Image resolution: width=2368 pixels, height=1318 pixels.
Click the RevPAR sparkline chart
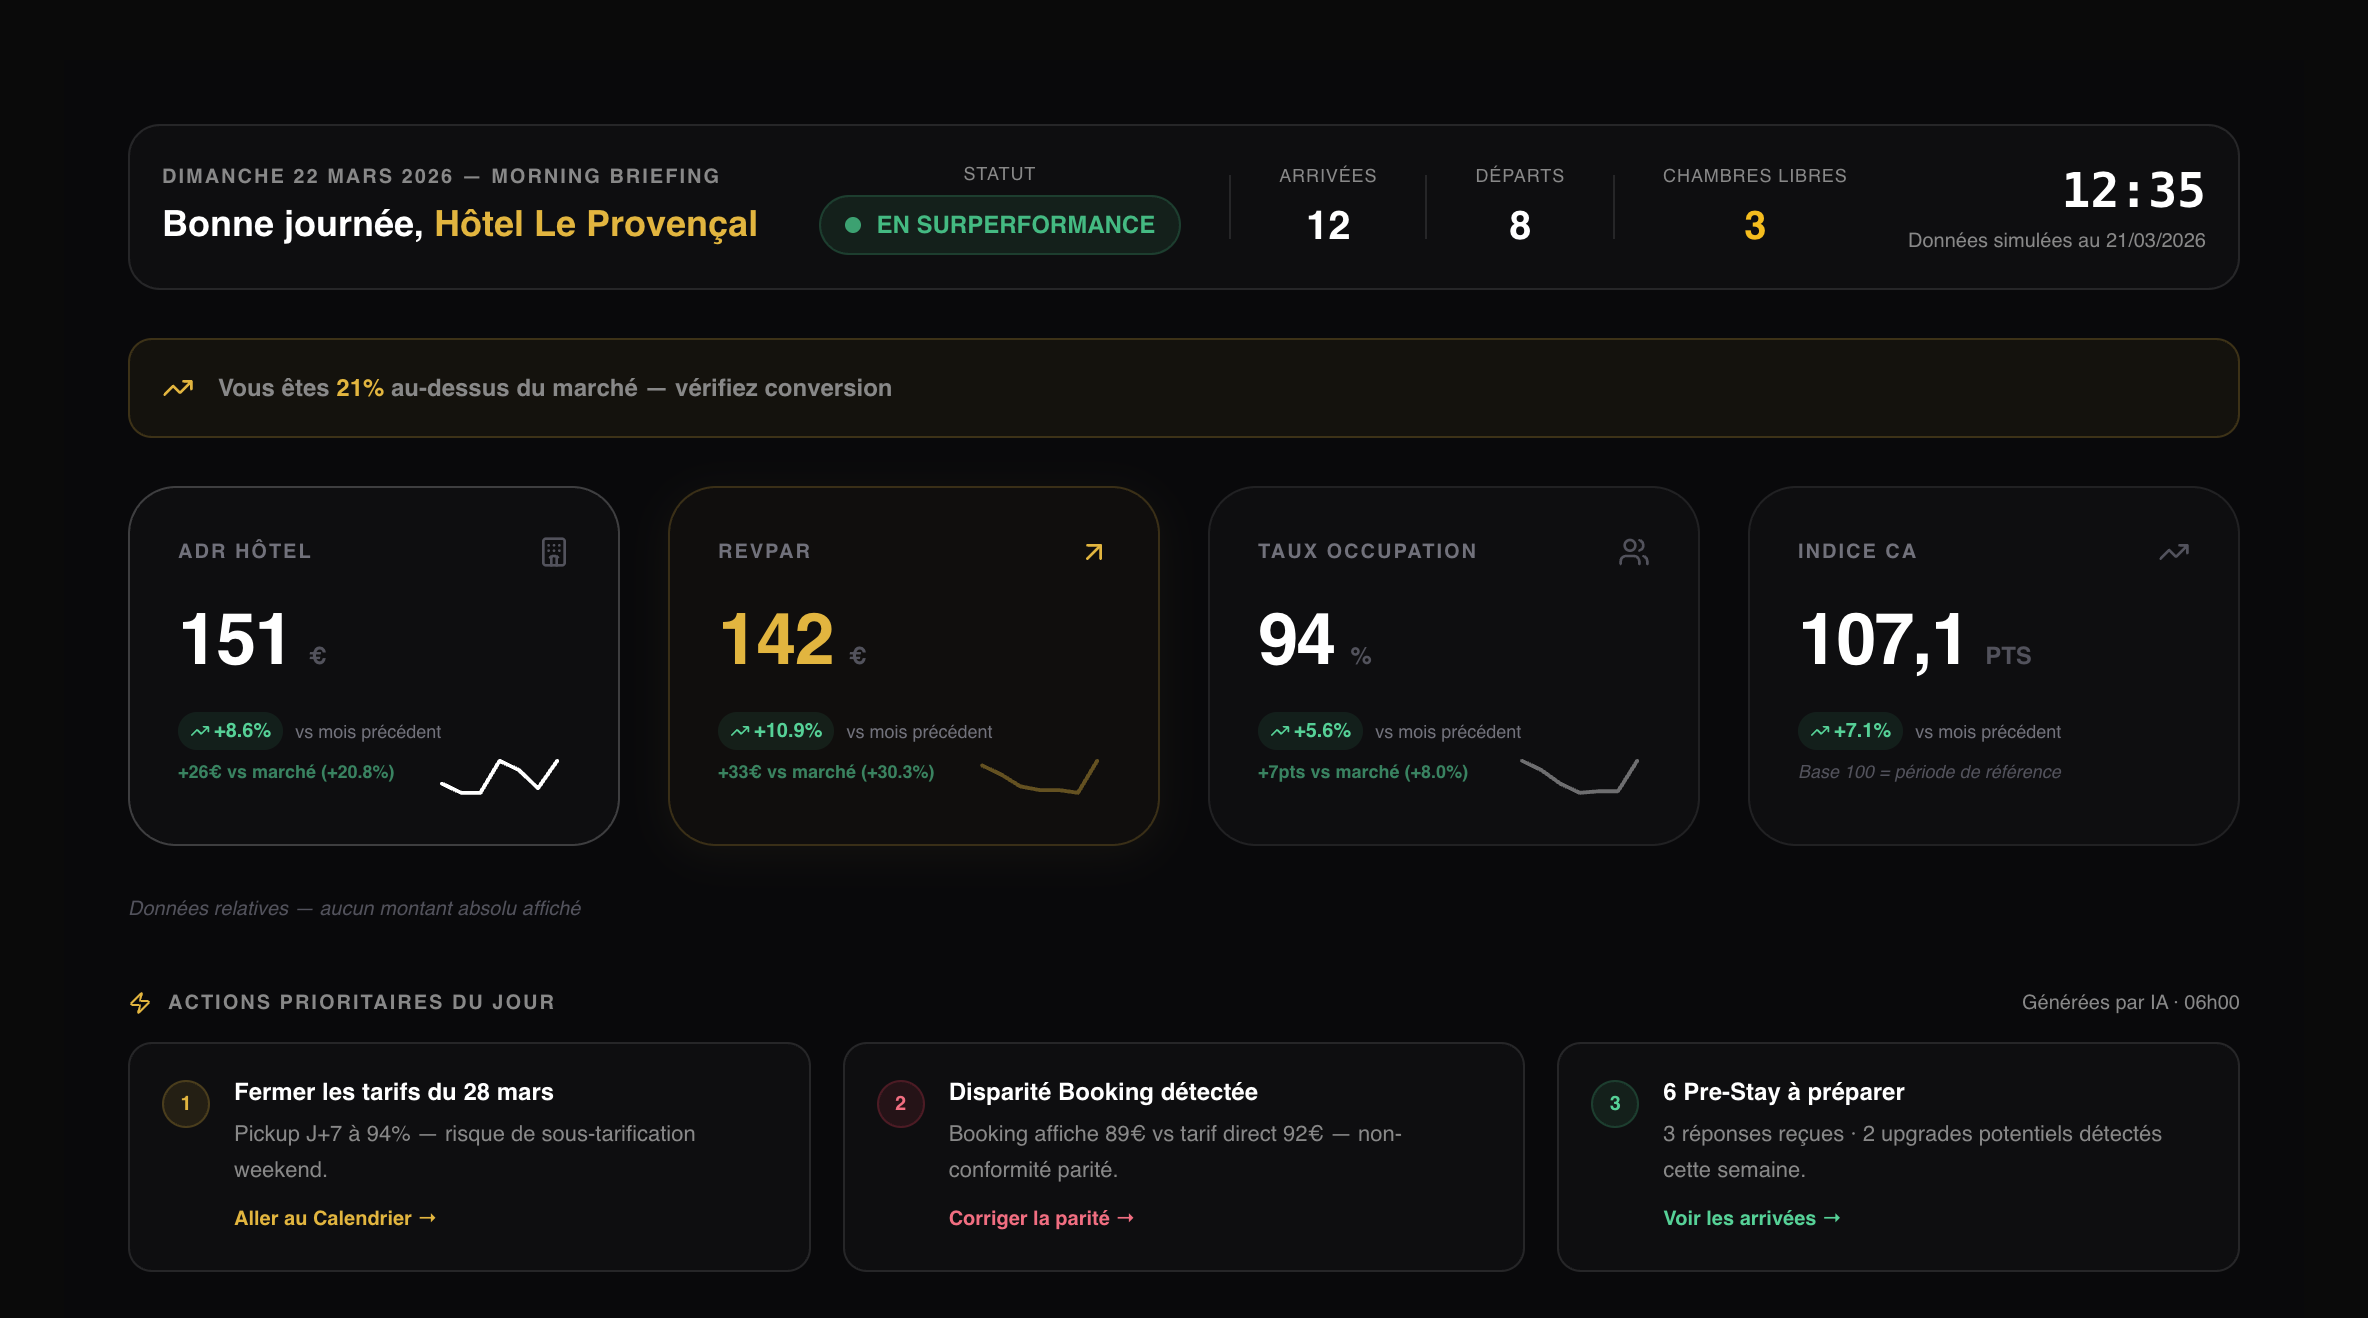coord(1039,776)
